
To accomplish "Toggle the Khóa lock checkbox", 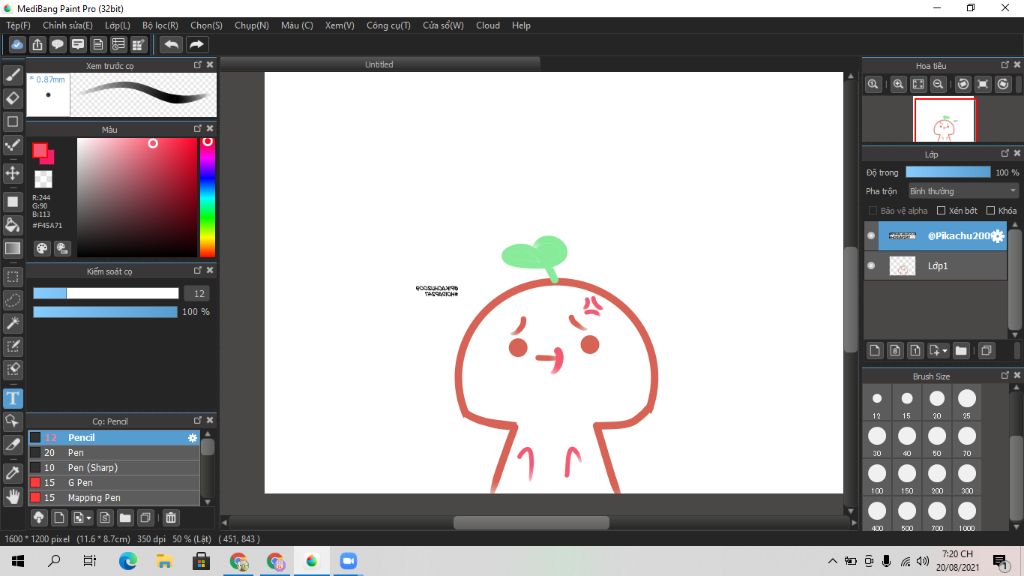I will 991,210.
